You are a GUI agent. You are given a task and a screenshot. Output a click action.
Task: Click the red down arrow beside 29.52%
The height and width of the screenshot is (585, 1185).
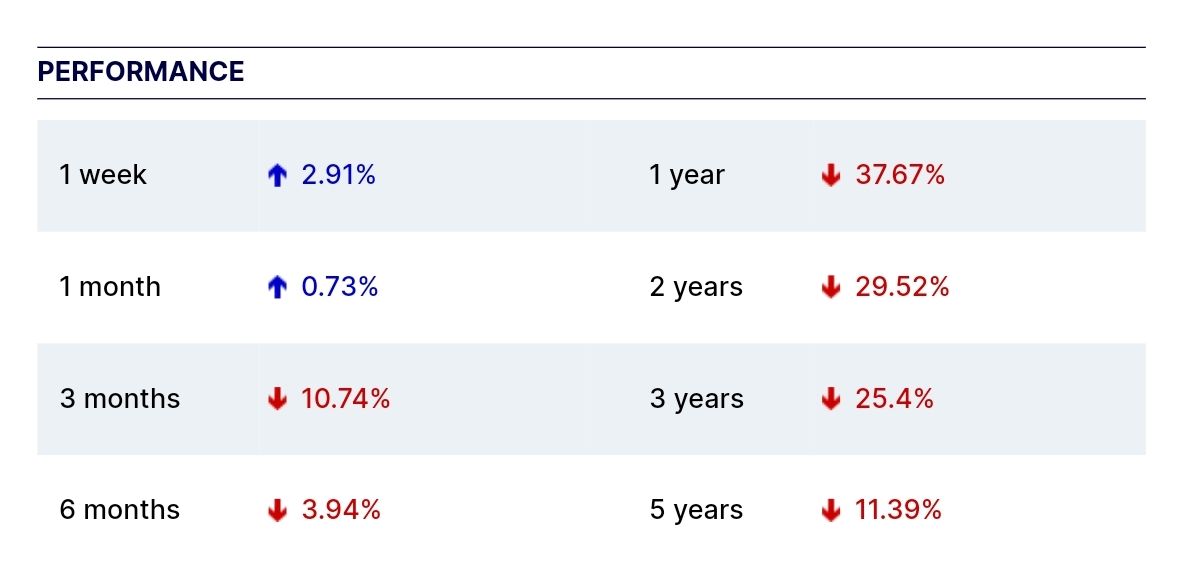pos(830,288)
